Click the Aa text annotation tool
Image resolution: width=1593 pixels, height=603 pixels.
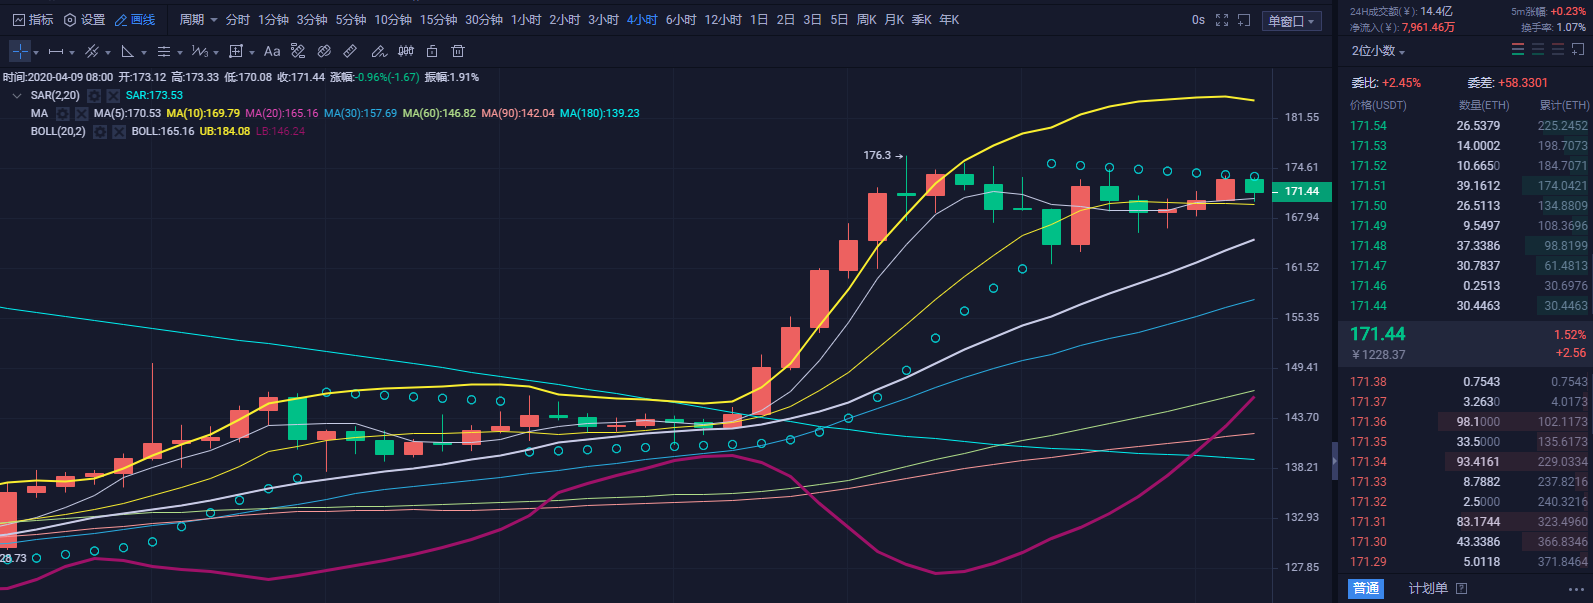(x=272, y=51)
